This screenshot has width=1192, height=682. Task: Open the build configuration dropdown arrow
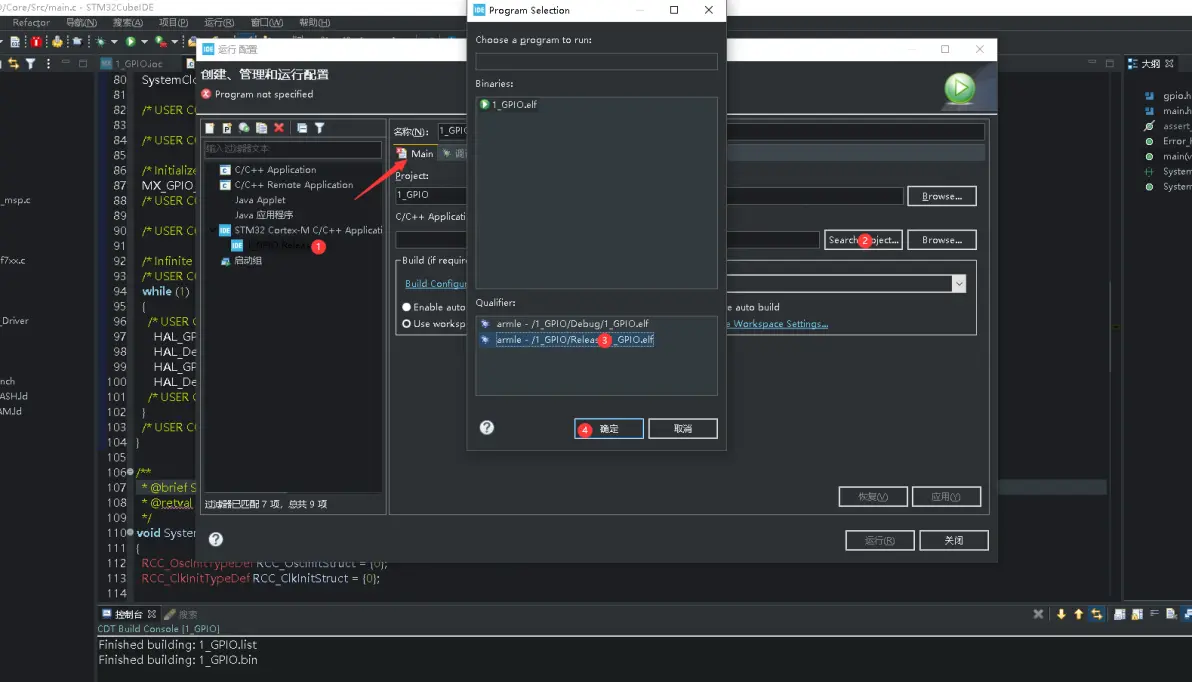coord(959,284)
